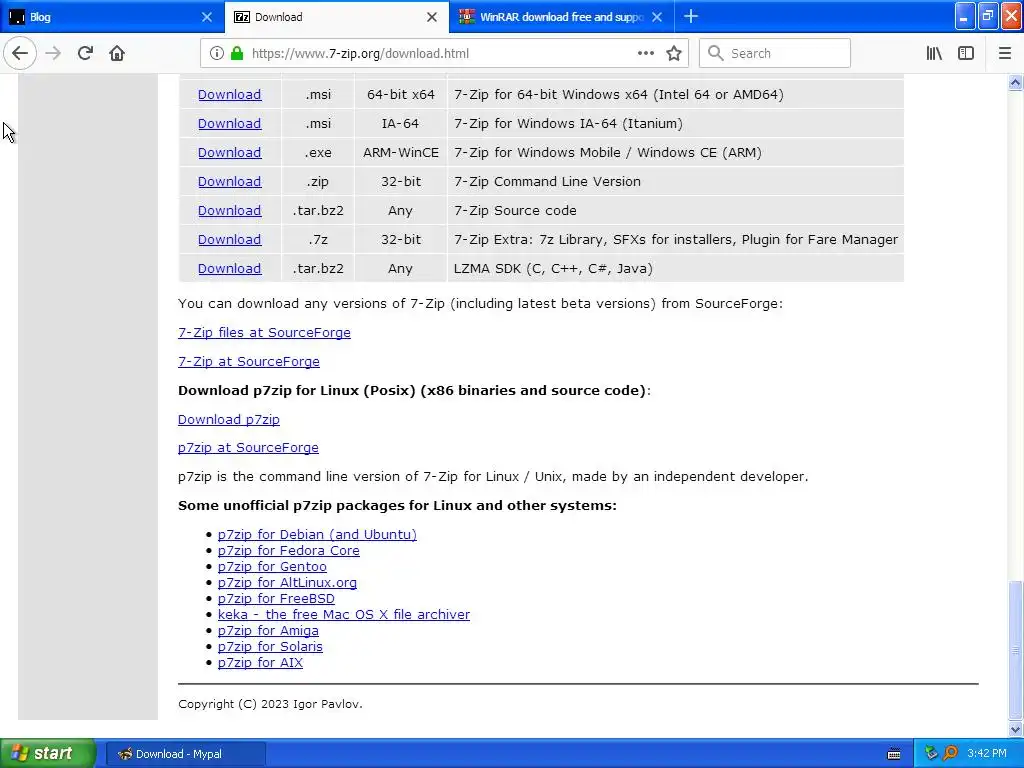Close the Download tab

click(432, 17)
